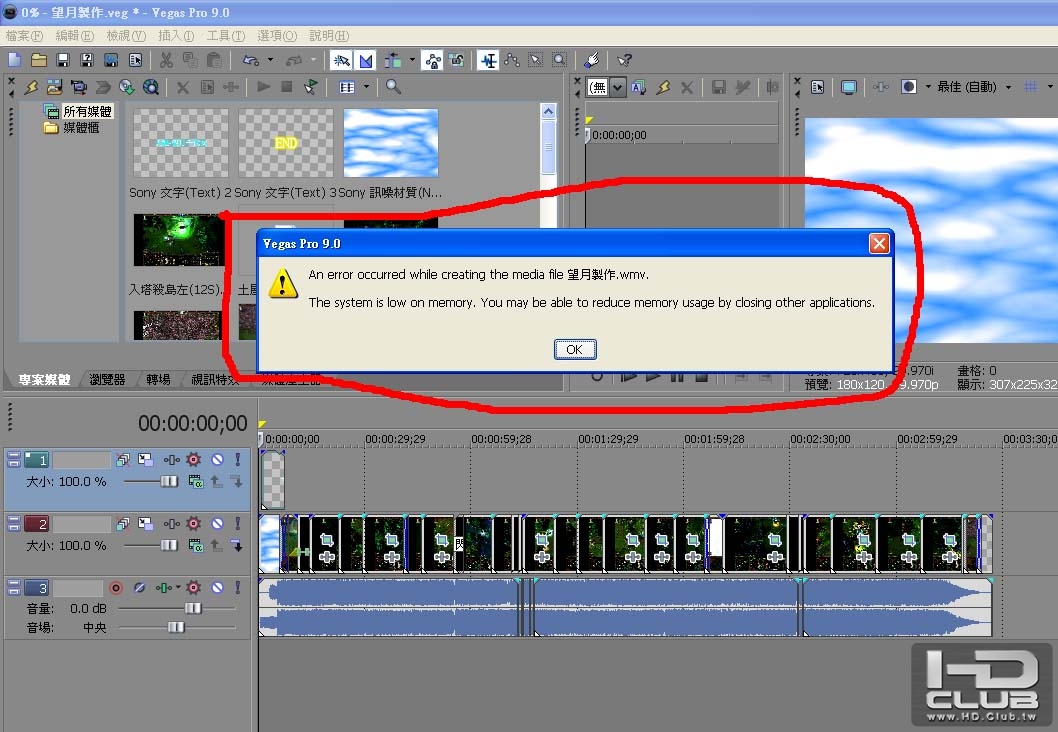Click Import Media icon in Project Media
The width and height of the screenshot is (1058, 732).
54,87
